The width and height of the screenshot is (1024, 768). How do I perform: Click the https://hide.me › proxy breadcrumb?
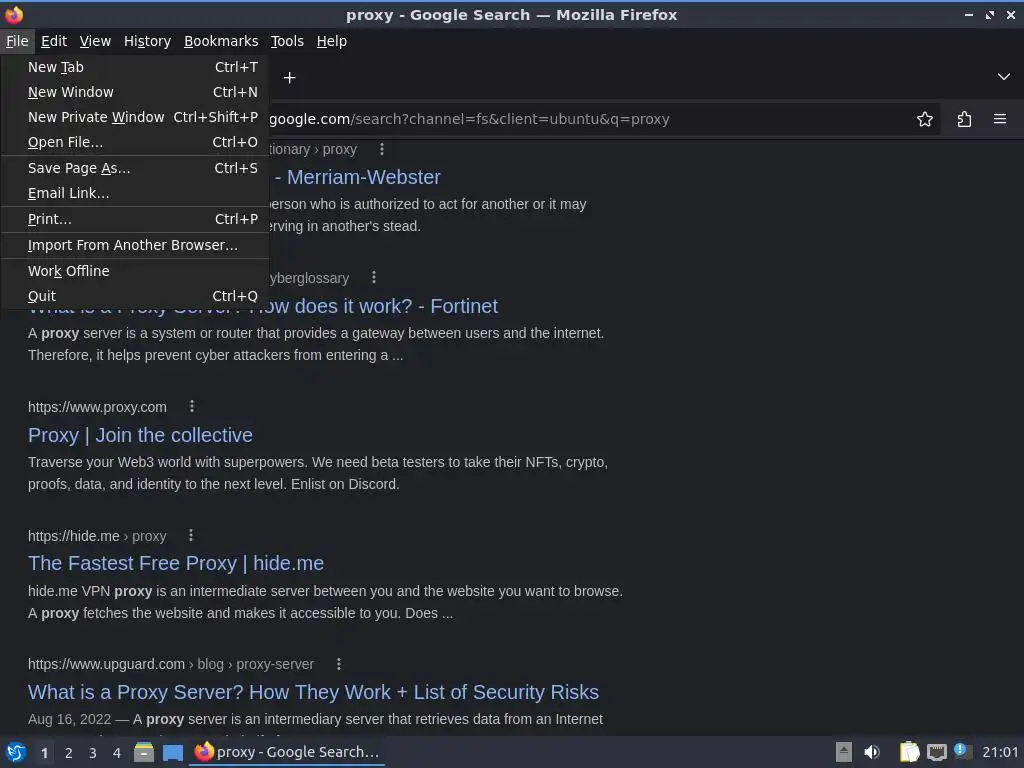coord(97,536)
